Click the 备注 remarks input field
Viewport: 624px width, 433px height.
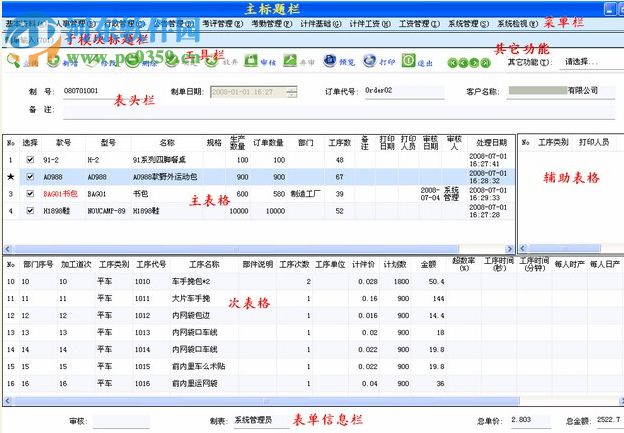click(x=339, y=111)
